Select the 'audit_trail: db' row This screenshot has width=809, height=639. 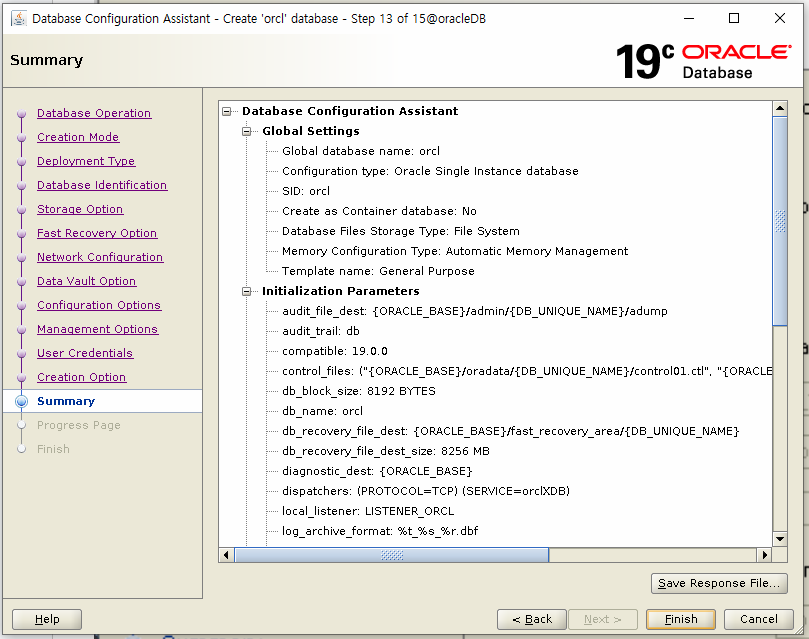321,331
